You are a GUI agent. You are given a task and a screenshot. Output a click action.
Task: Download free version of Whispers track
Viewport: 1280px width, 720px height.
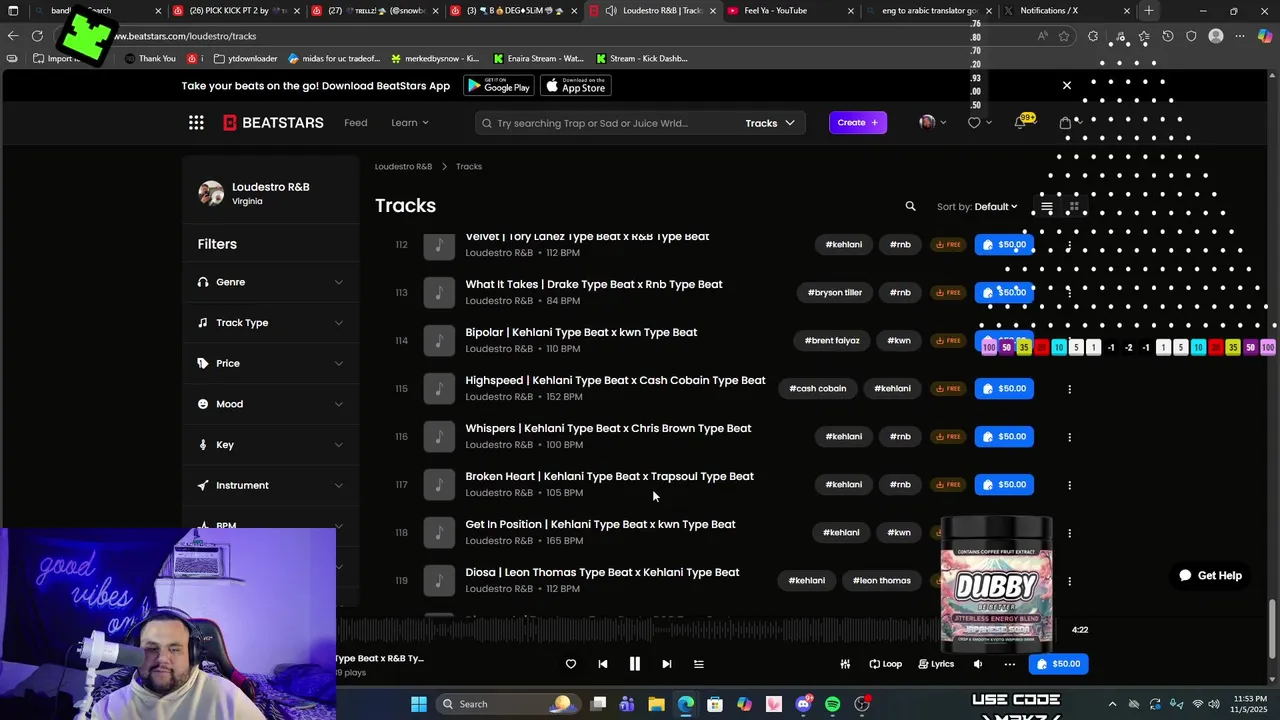click(947, 436)
